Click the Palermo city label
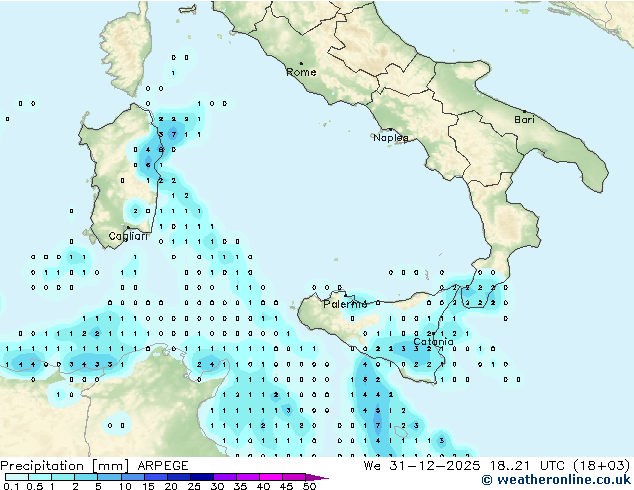The image size is (634, 490). [345, 304]
